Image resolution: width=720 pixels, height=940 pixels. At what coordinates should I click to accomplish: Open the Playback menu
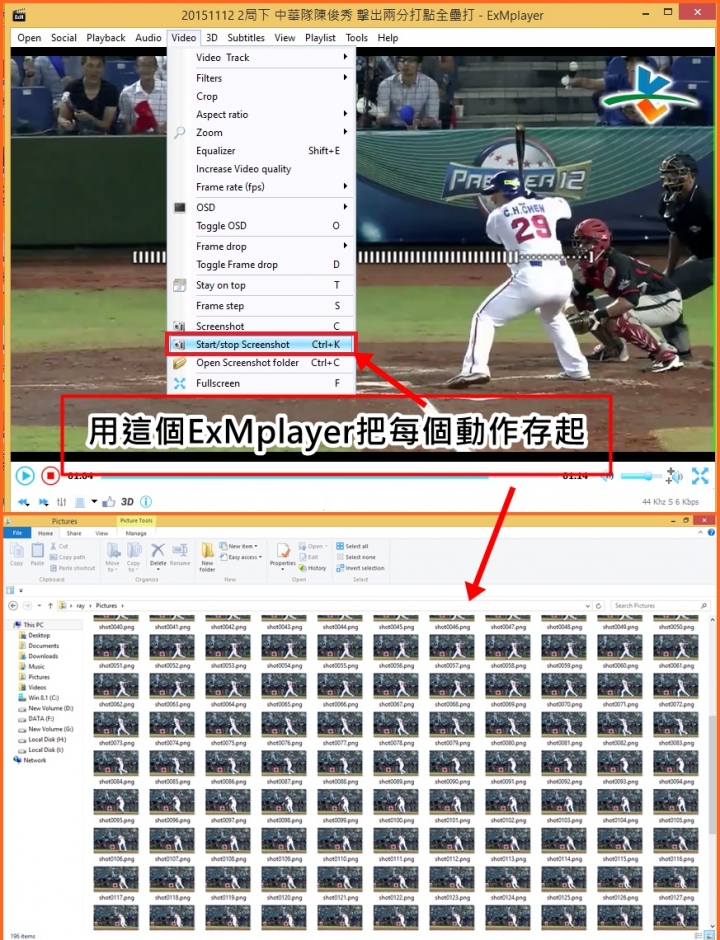[x=106, y=38]
